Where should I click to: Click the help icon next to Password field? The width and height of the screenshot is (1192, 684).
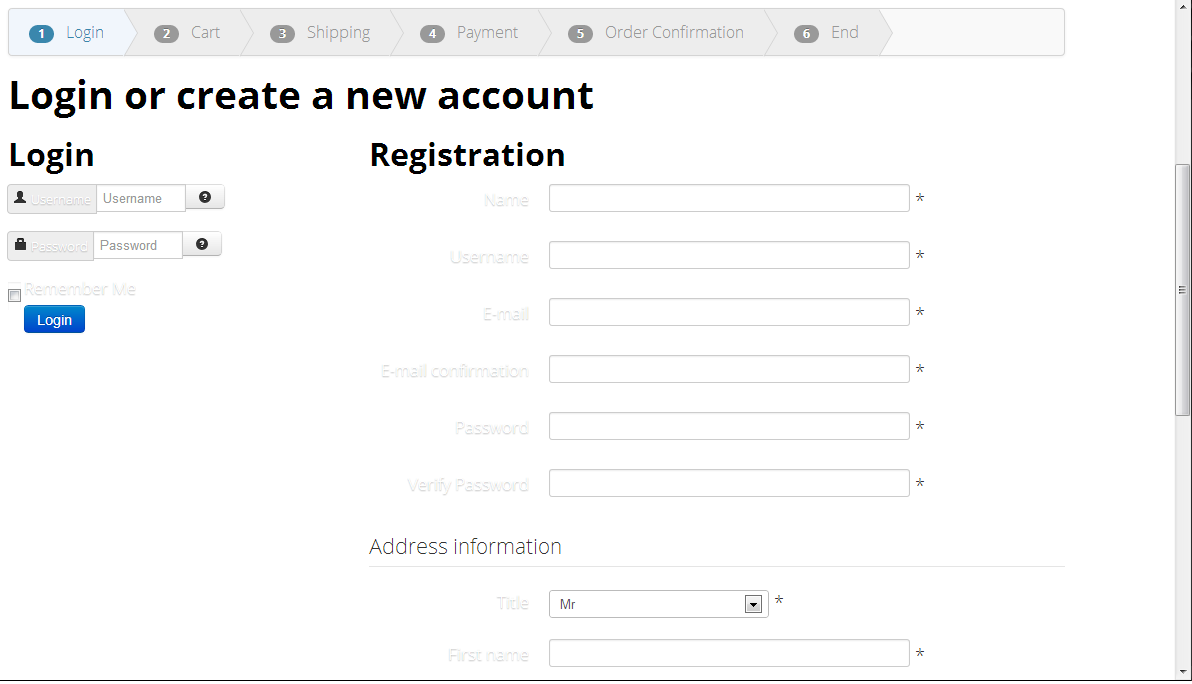tap(202, 245)
